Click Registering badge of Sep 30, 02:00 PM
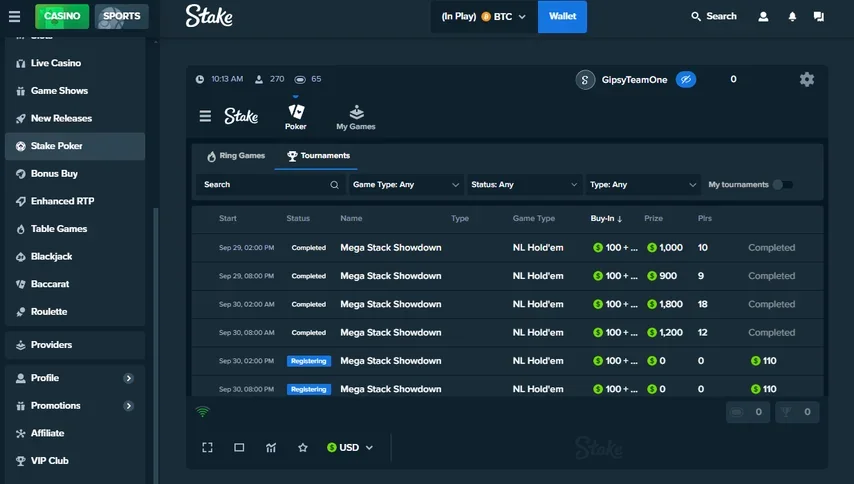The width and height of the screenshot is (854, 484). pos(309,361)
